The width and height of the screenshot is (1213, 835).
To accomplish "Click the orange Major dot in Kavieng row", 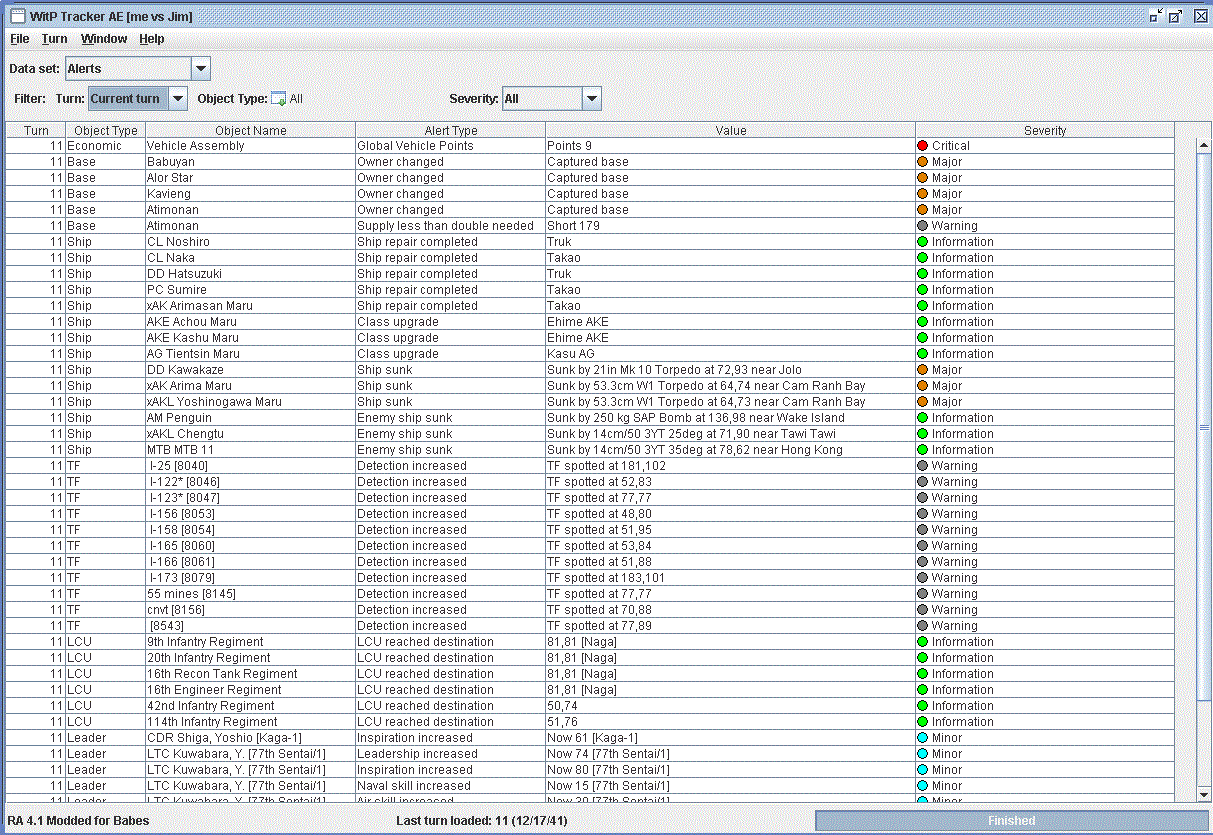I will 923,194.
